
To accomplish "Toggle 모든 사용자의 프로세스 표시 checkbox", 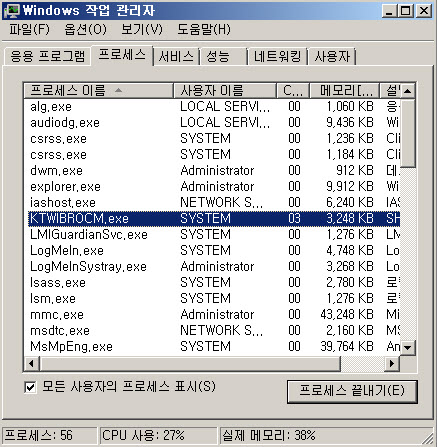I will click(31, 387).
